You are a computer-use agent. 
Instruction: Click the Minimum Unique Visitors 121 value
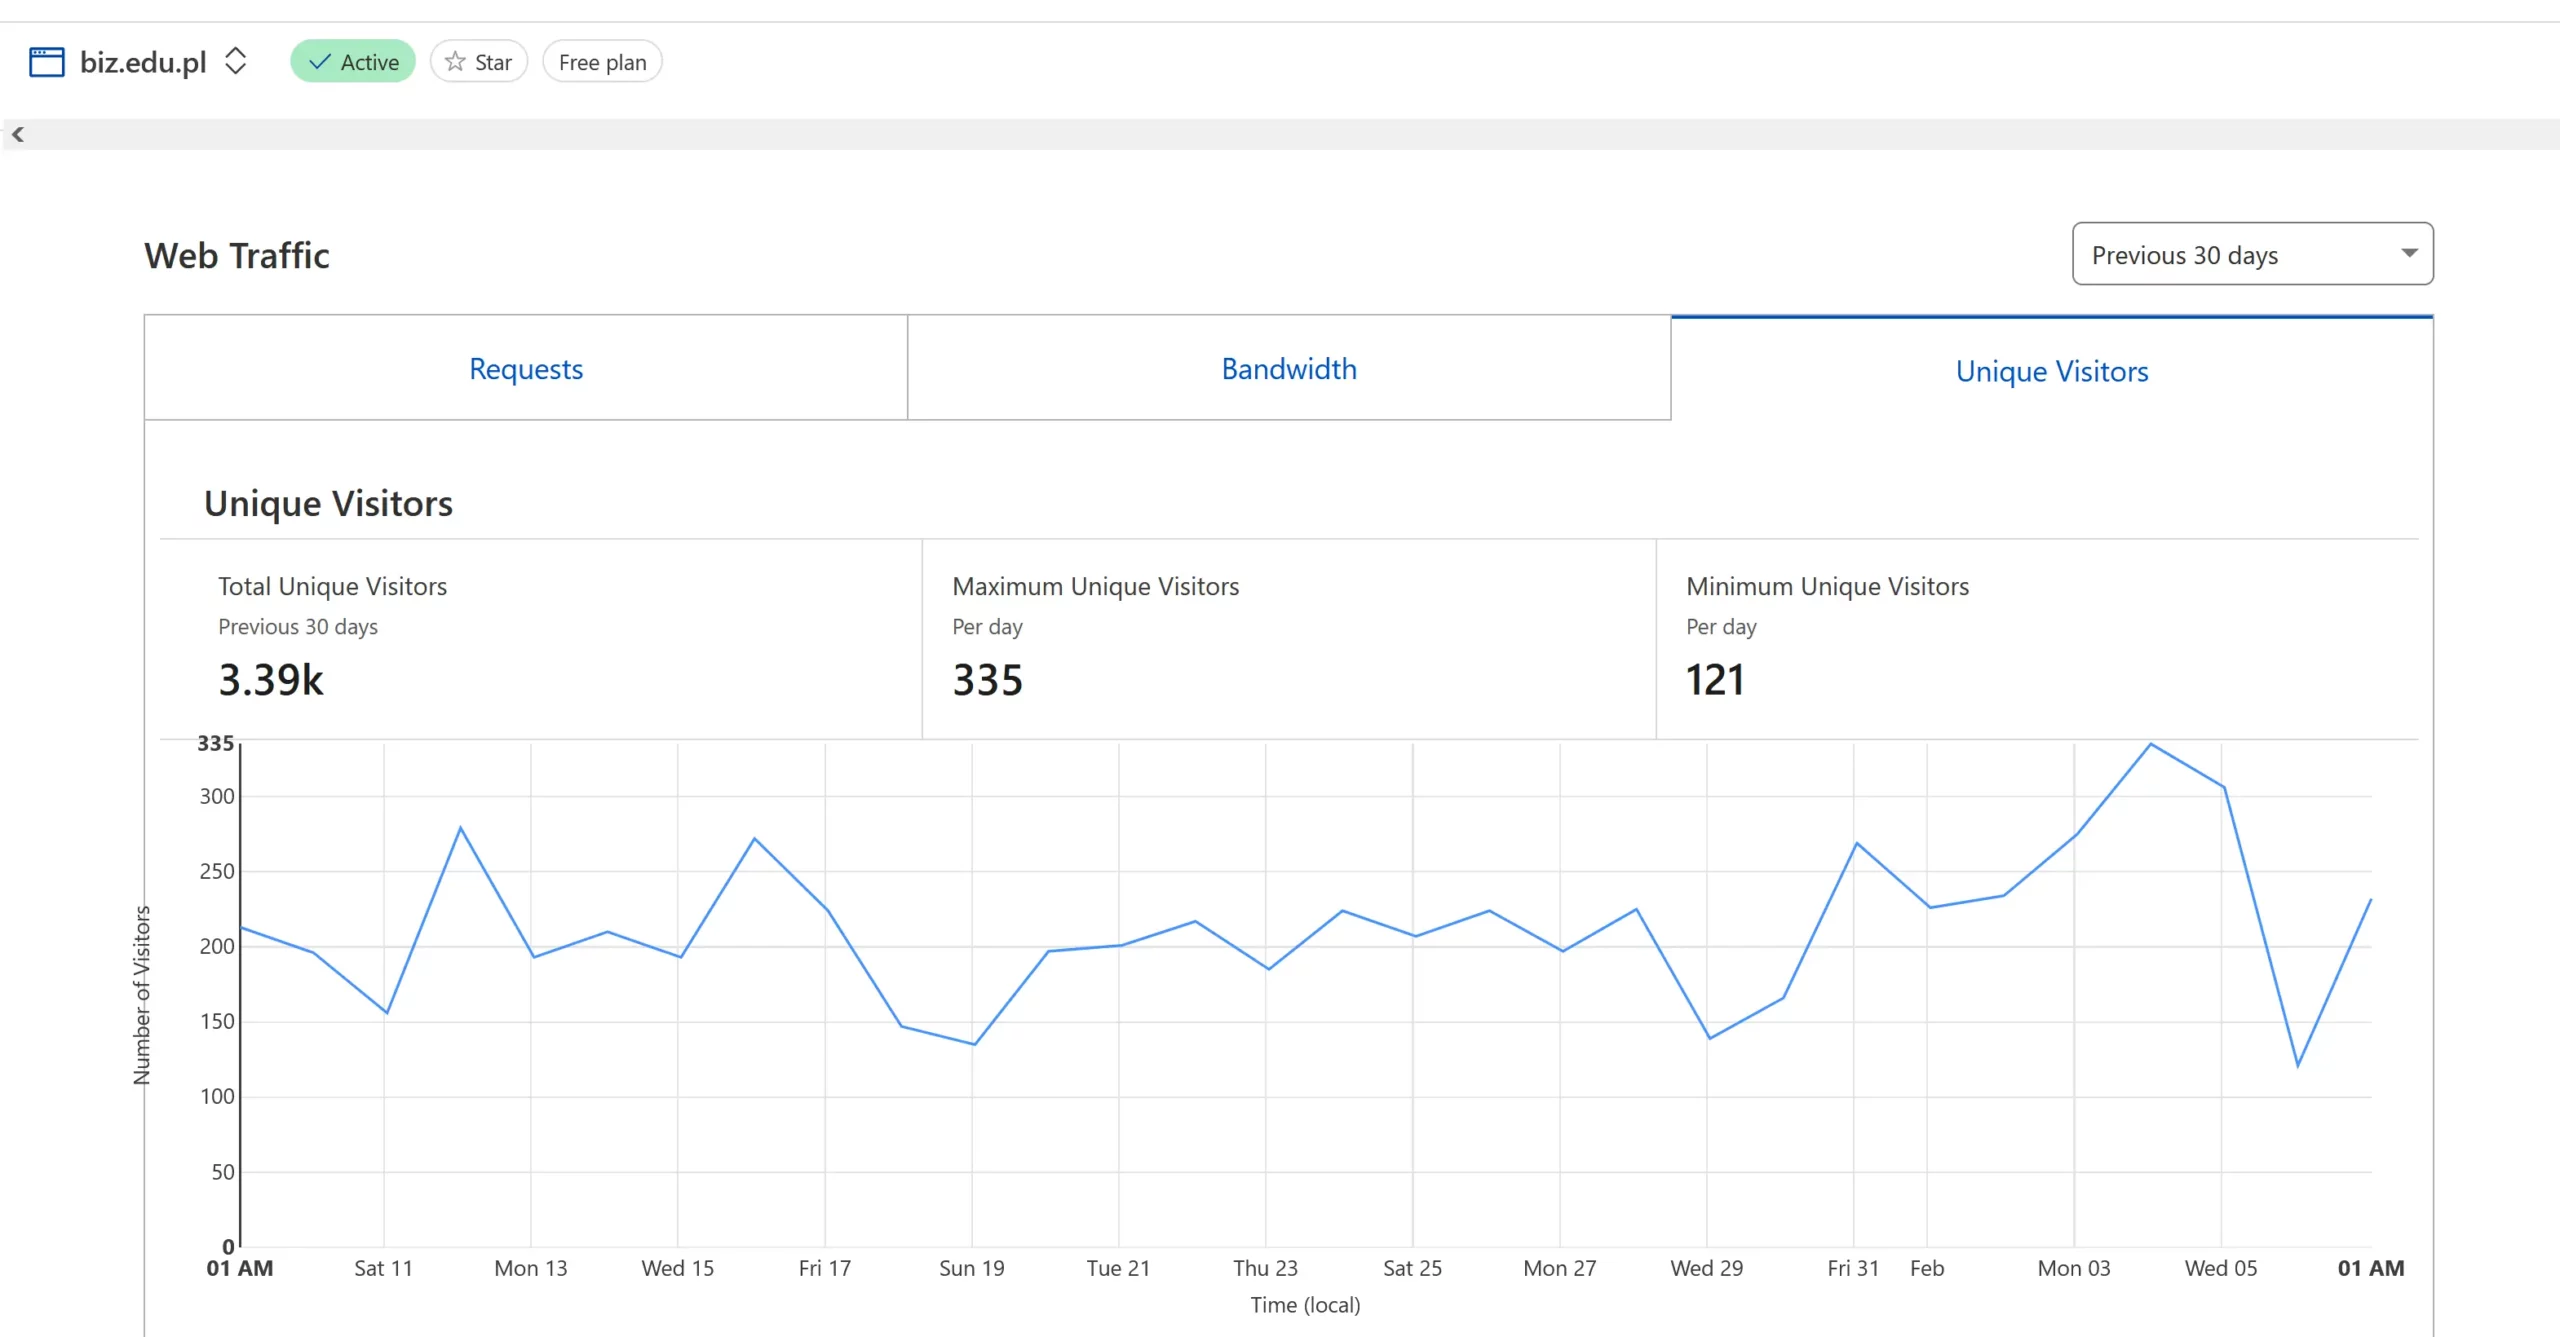coord(1715,680)
